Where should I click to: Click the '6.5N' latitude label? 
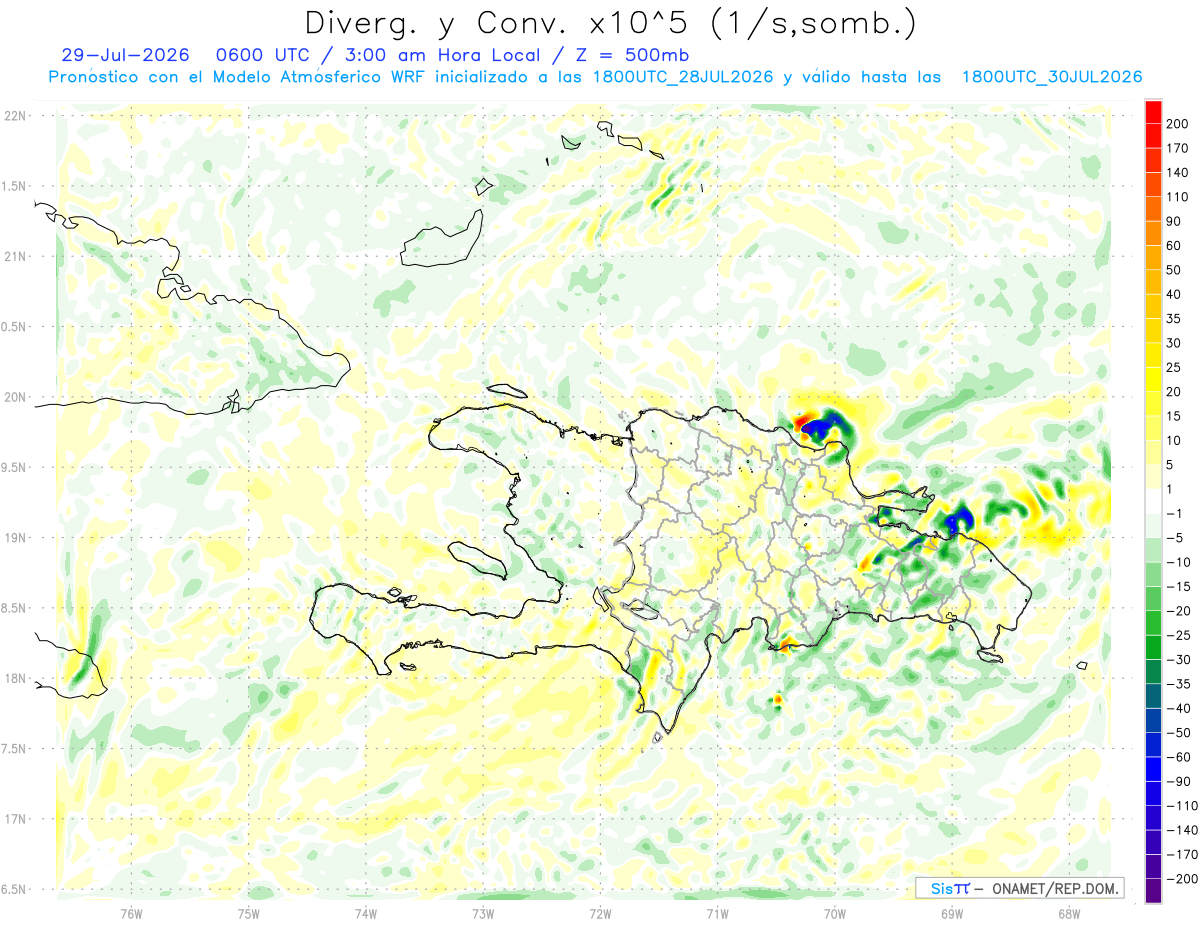14,889
